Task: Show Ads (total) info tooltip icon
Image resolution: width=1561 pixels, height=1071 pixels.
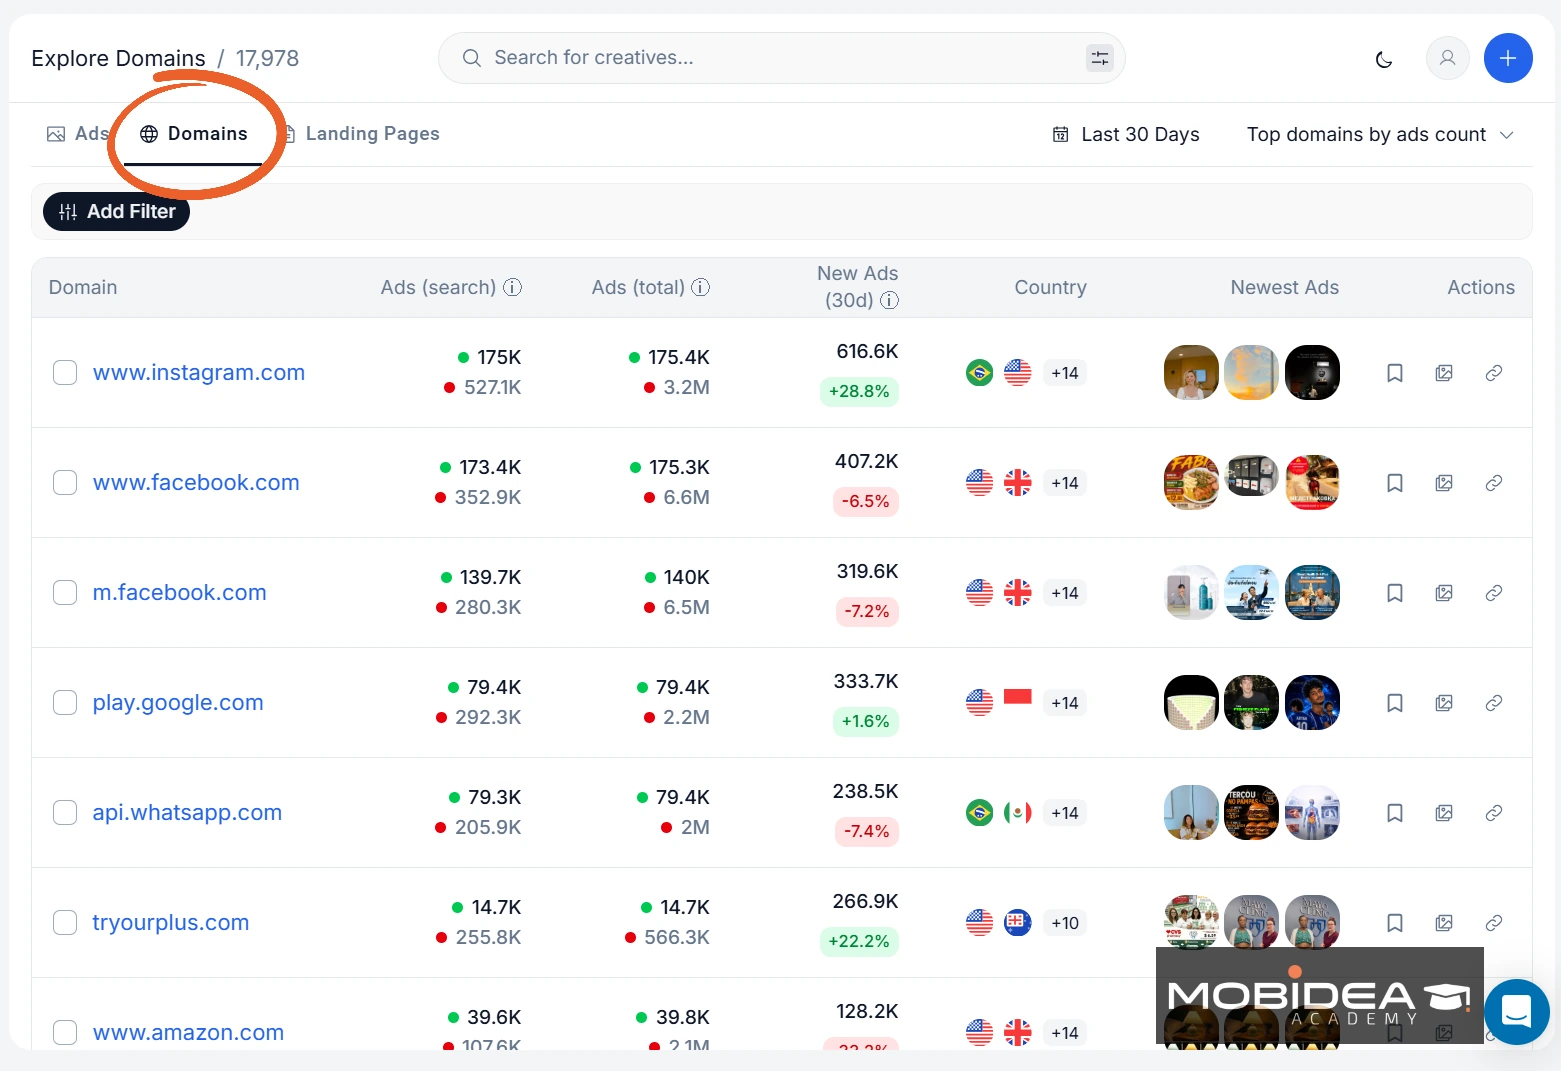Action: (701, 287)
